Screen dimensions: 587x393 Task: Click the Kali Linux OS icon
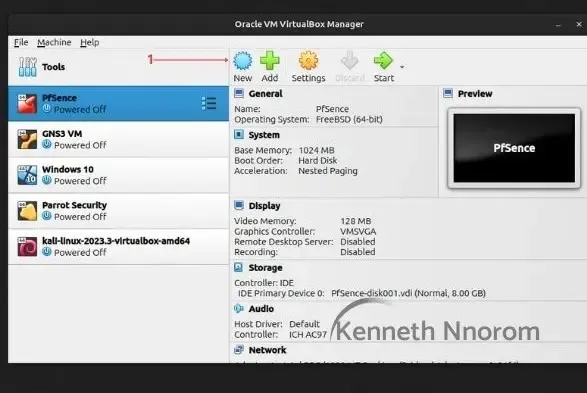(x=27, y=247)
